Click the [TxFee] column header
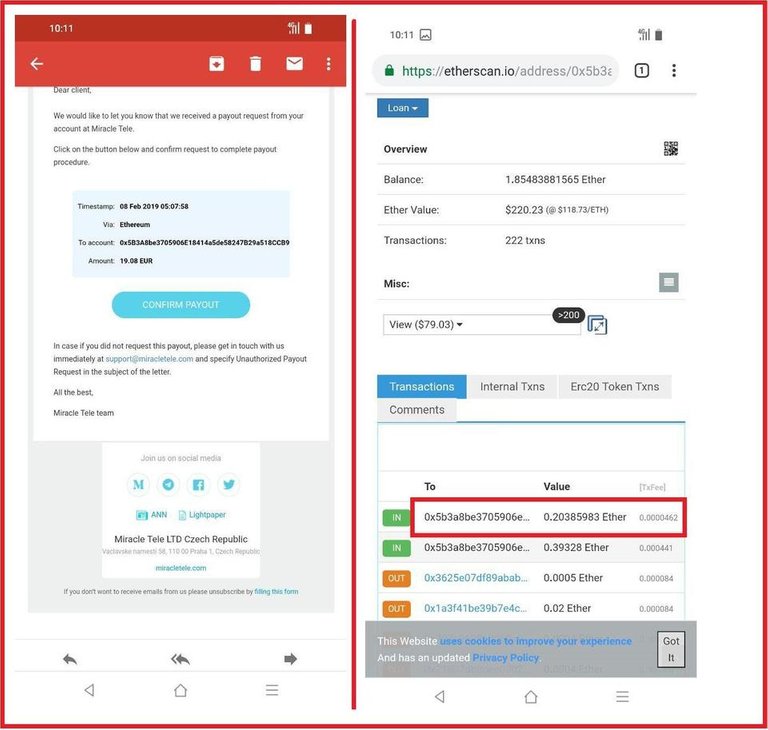 [x=652, y=487]
